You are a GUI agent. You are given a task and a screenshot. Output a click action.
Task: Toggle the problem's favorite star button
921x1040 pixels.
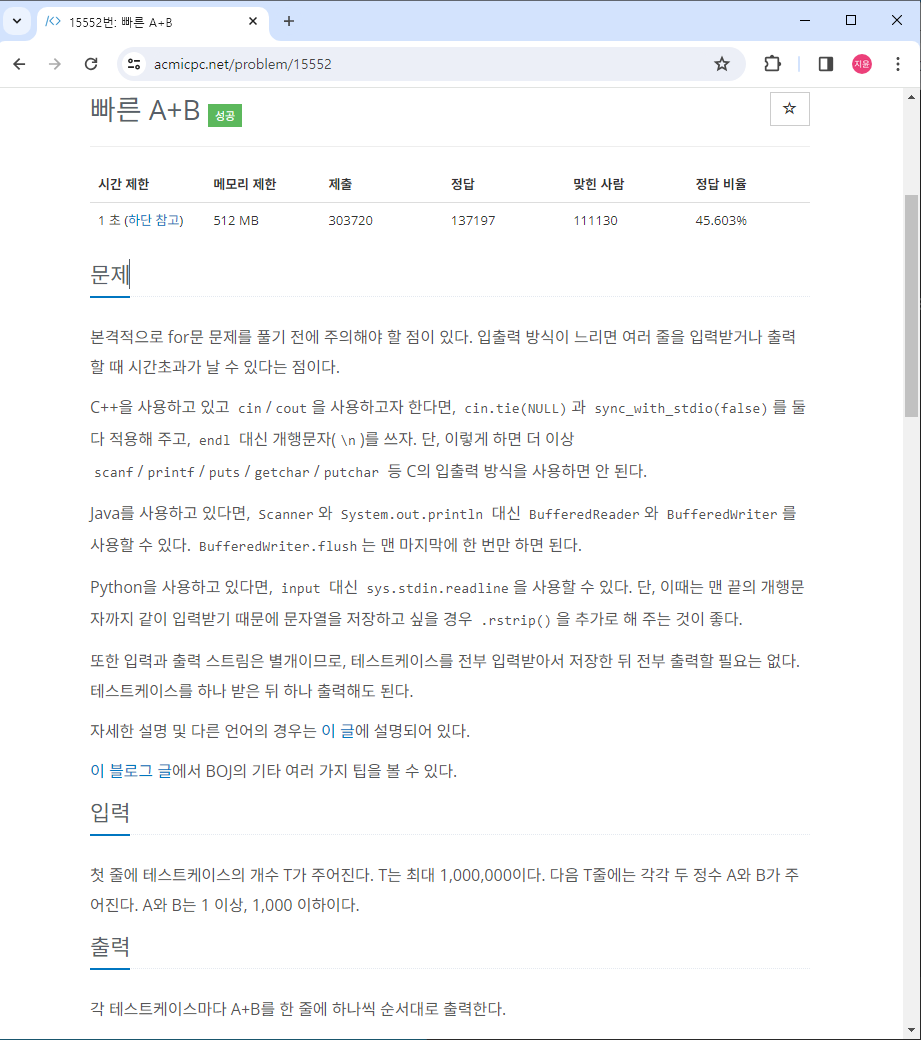pos(789,108)
